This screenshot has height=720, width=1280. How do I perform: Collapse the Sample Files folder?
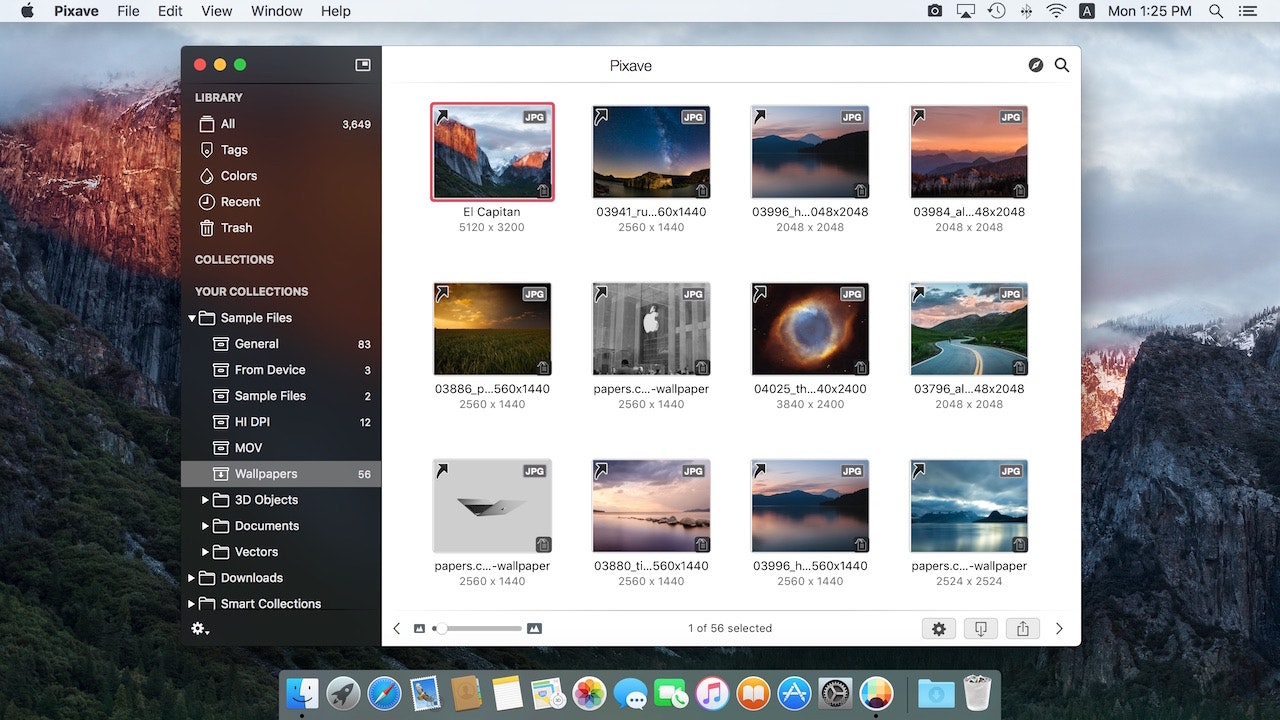click(192, 318)
